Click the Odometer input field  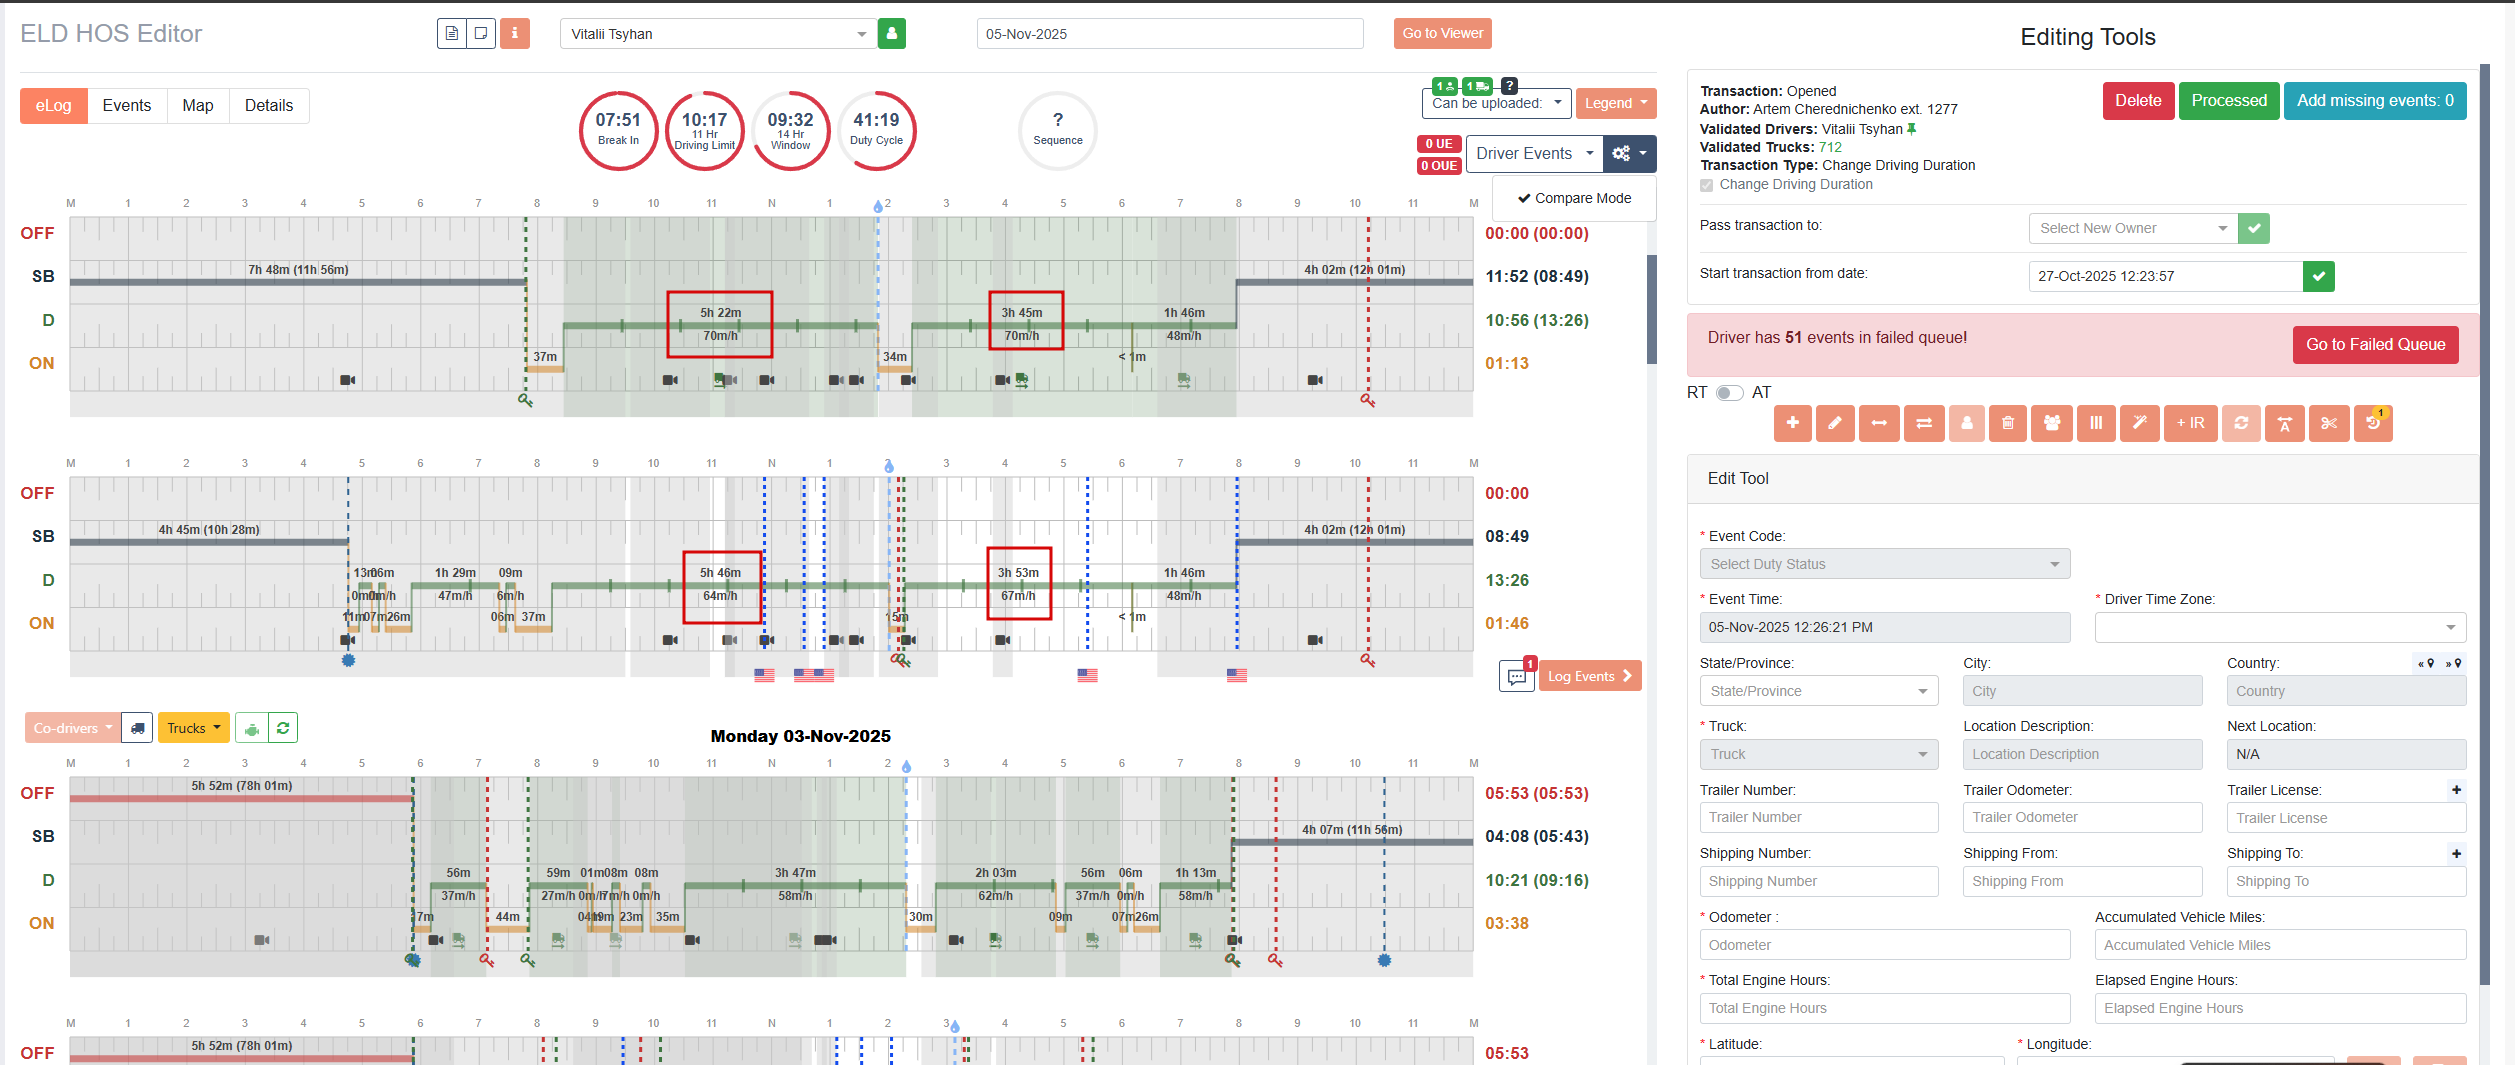(x=1885, y=945)
